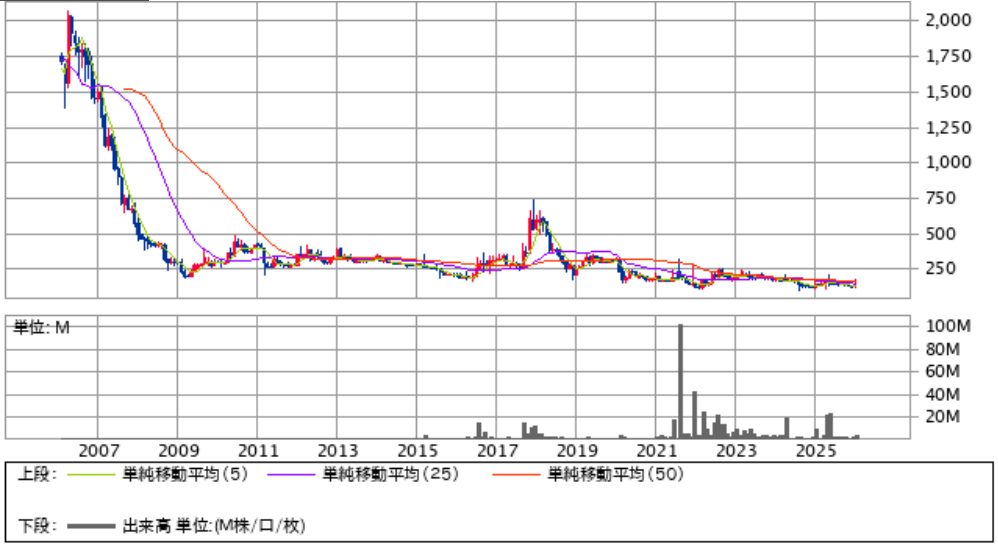Select the 単純移動平均(5) legend label
The image size is (998, 546).
tap(176, 476)
